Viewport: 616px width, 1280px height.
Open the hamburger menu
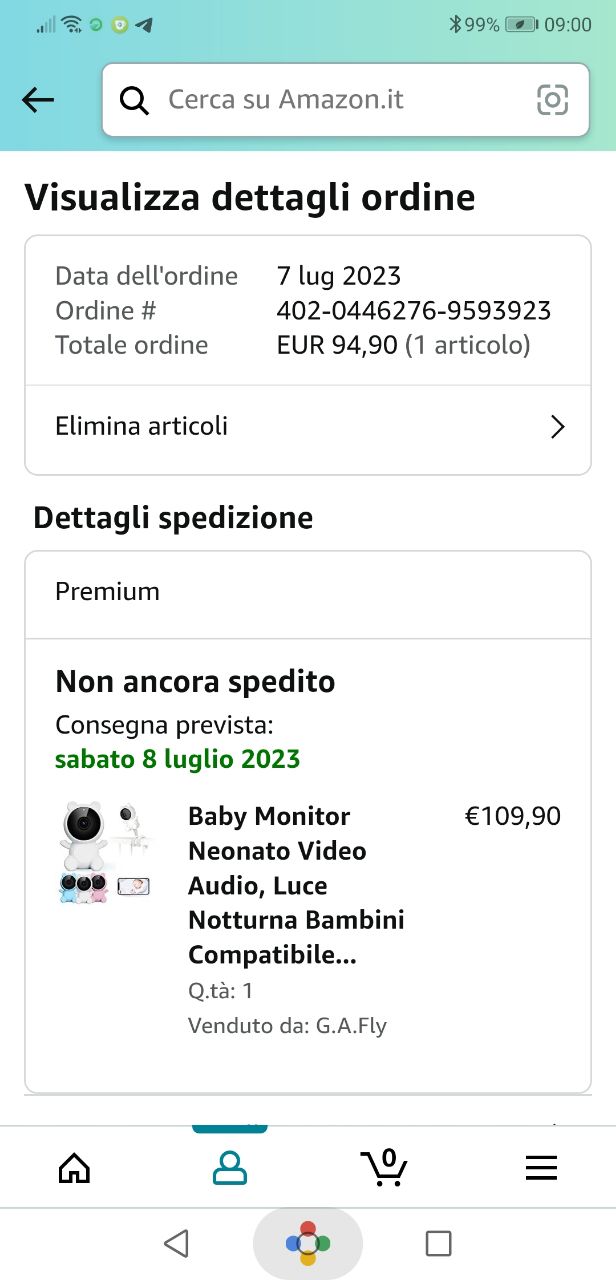[x=541, y=1167]
